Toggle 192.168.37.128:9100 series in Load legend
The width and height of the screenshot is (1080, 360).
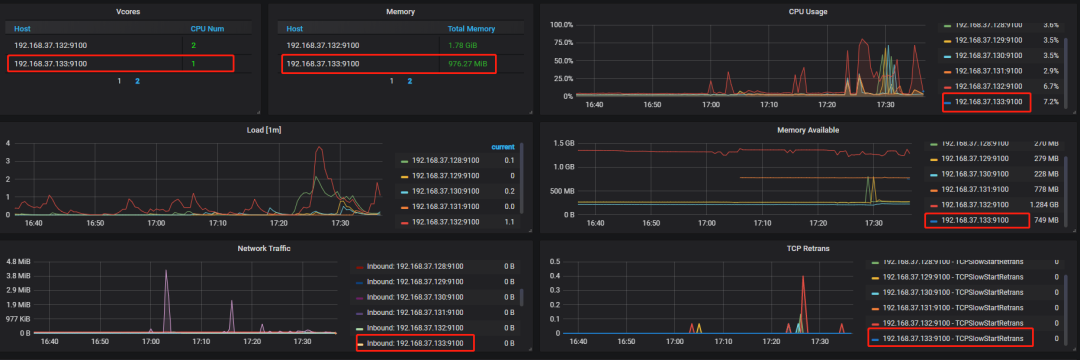pos(446,160)
